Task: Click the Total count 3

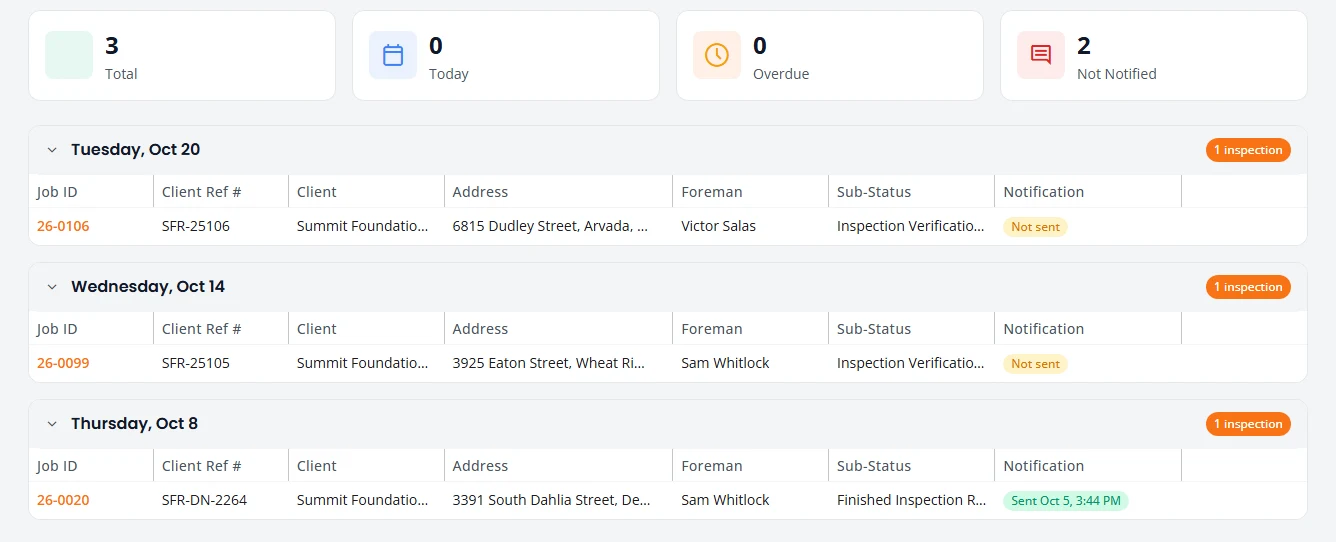Action: coord(112,45)
